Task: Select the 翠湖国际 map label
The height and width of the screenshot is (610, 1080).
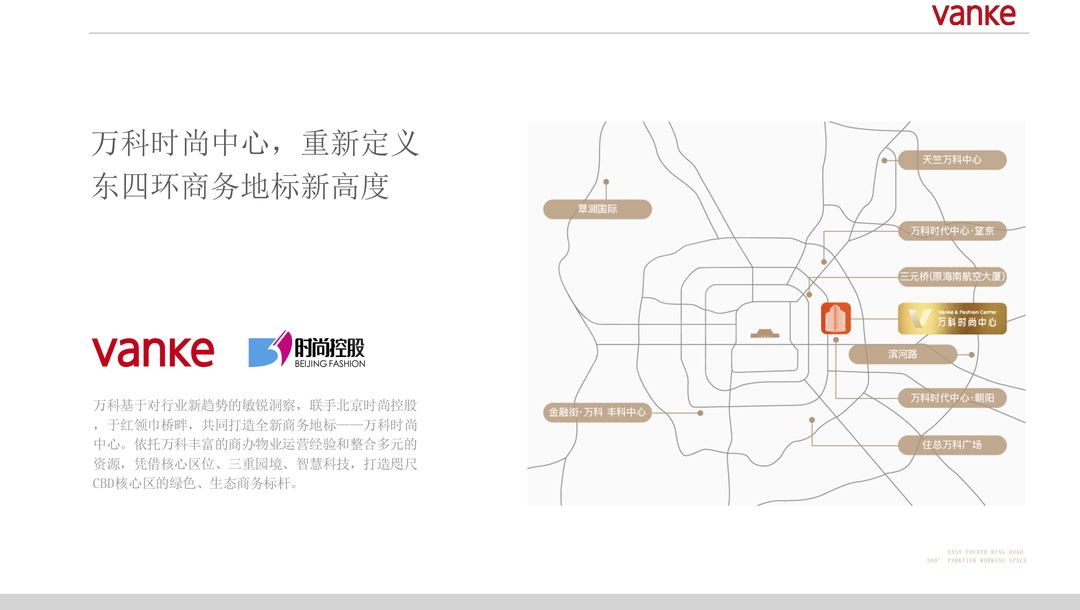Action: tap(597, 209)
